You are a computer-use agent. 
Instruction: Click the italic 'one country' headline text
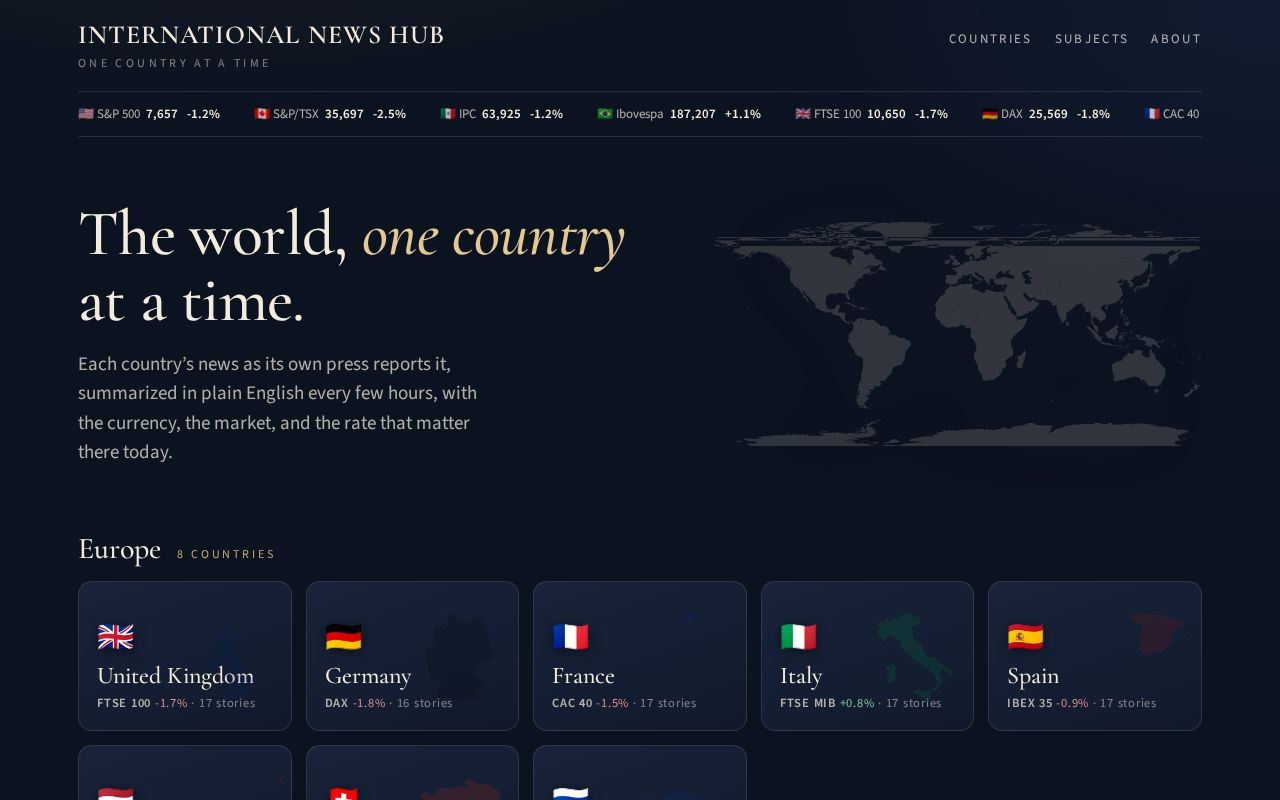[494, 237]
